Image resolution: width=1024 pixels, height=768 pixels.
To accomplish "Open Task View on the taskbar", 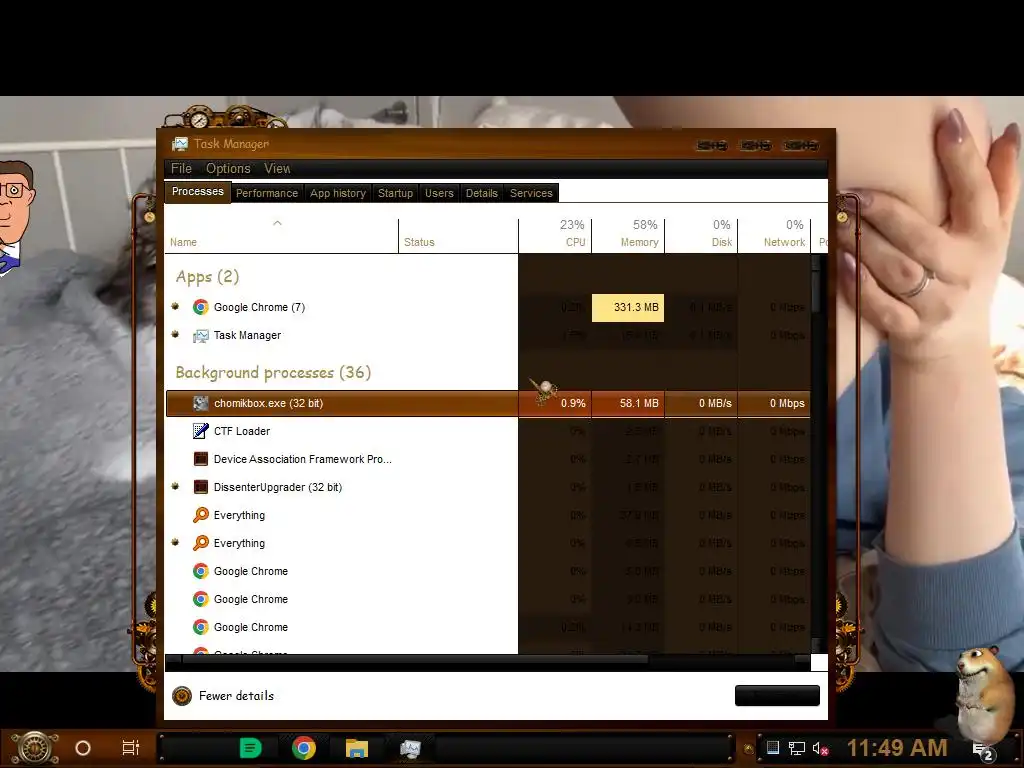I will tap(131, 748).
